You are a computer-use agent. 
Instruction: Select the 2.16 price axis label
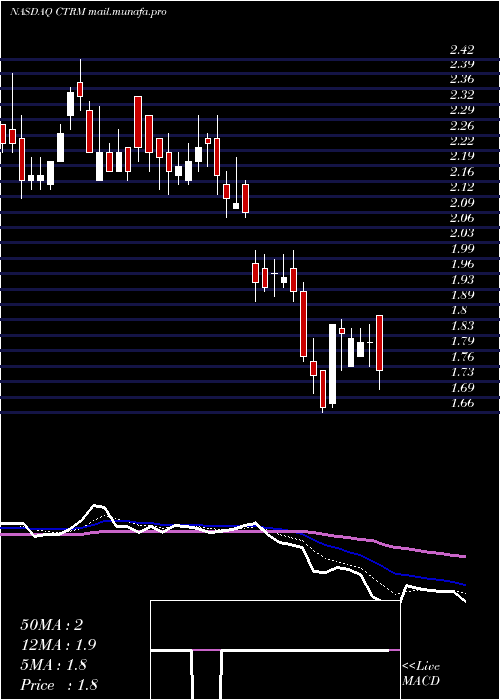pos(462,172)
